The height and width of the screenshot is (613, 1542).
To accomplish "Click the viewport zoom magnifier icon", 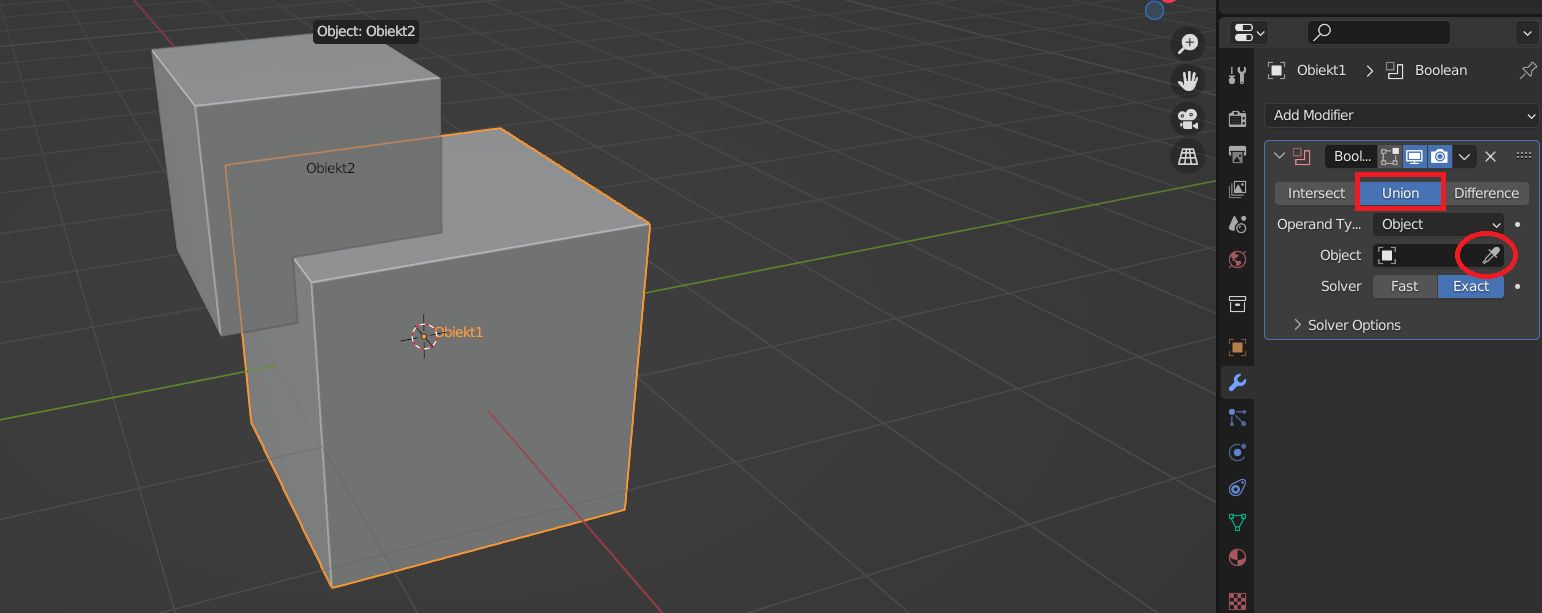I will [1188, 43].
